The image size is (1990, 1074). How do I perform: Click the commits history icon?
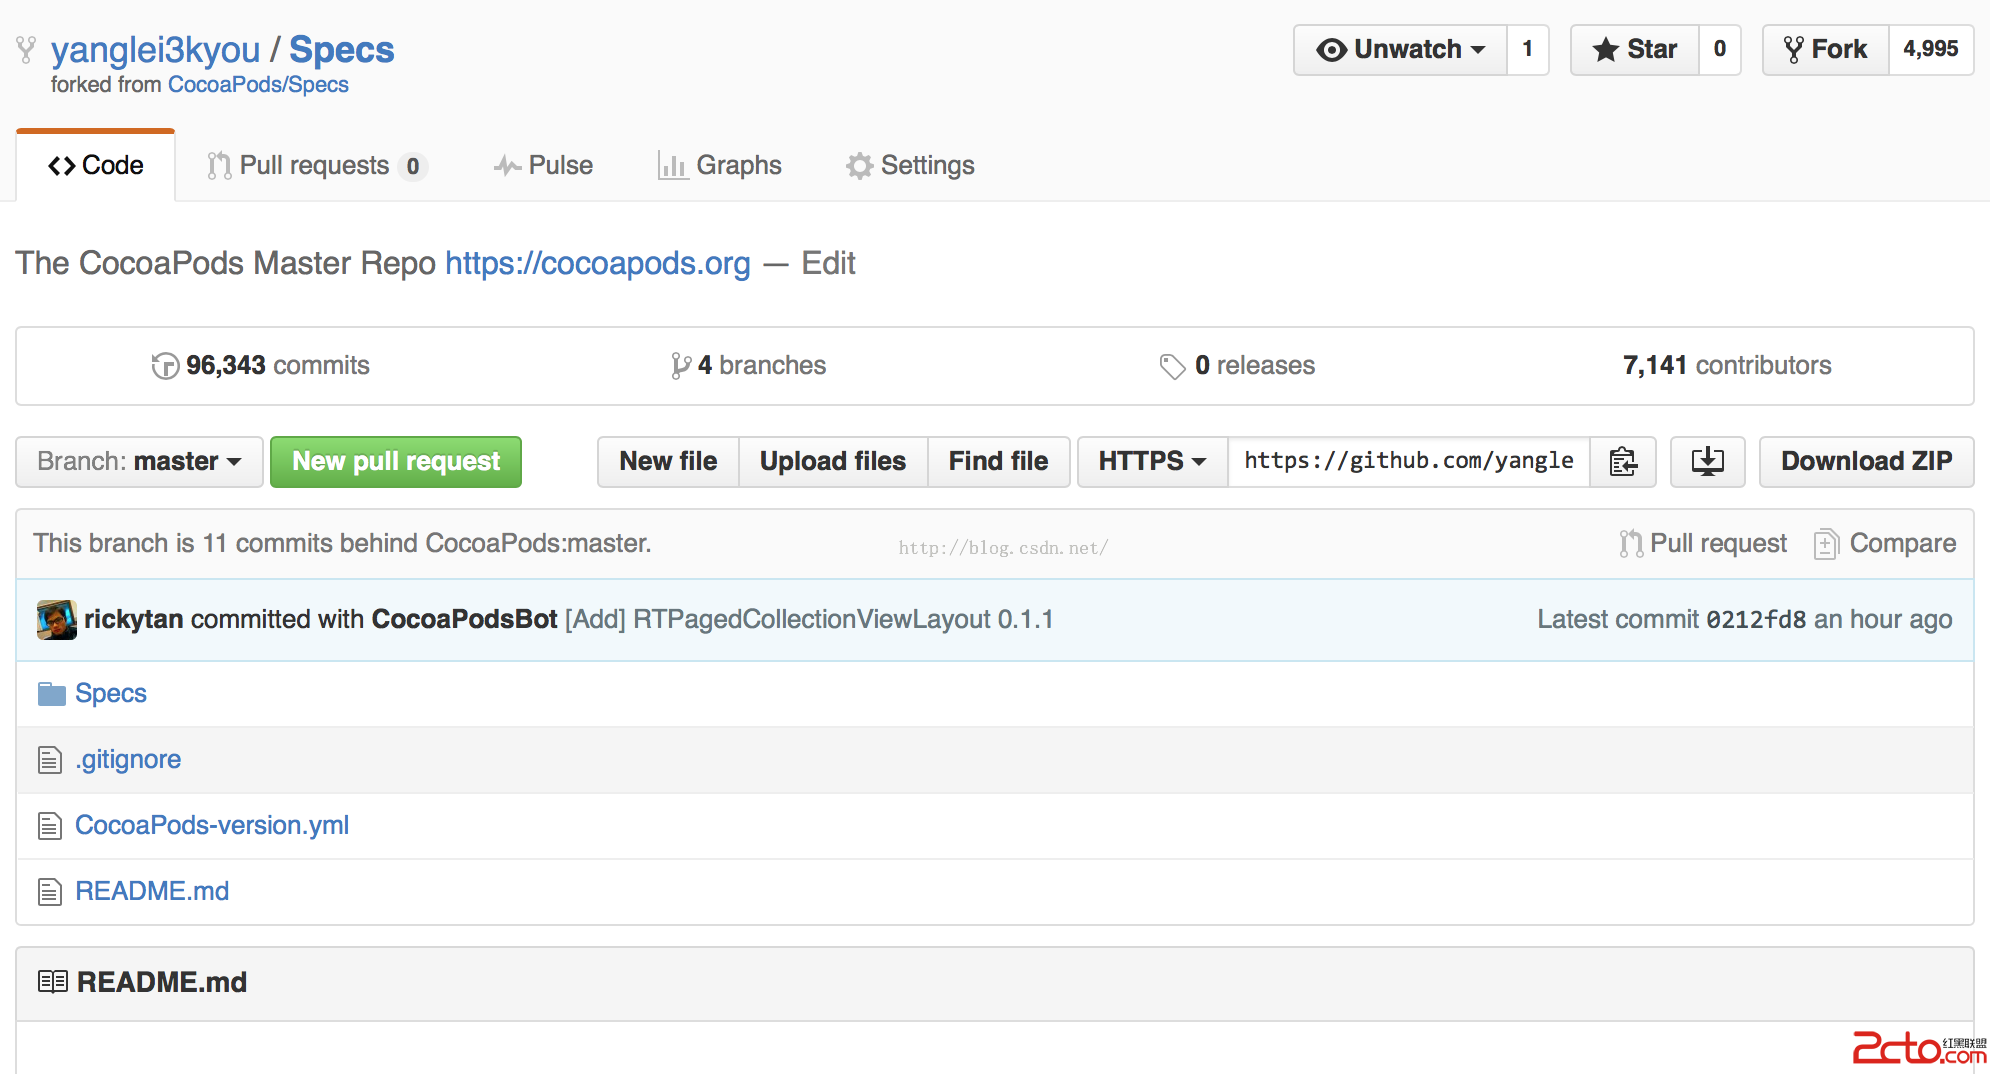tap(164, 366)
